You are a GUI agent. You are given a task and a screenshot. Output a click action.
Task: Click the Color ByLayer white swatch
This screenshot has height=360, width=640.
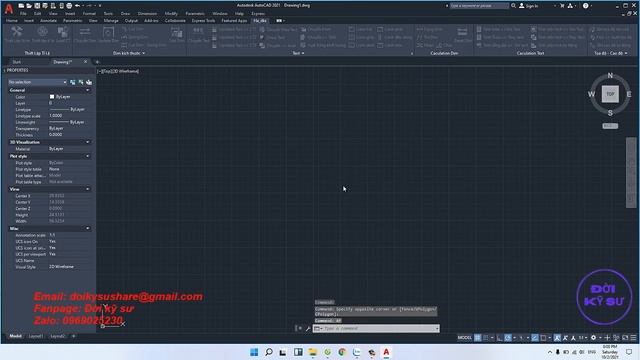click(x=52, y=97)
